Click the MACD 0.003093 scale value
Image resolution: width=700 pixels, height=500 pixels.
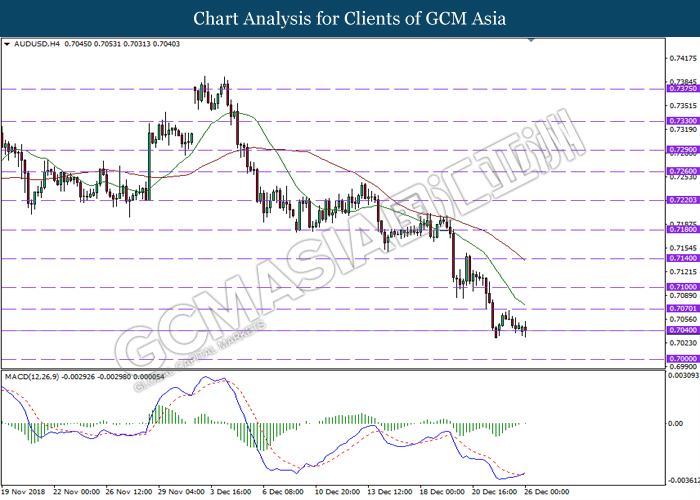(x=683, y=375)
